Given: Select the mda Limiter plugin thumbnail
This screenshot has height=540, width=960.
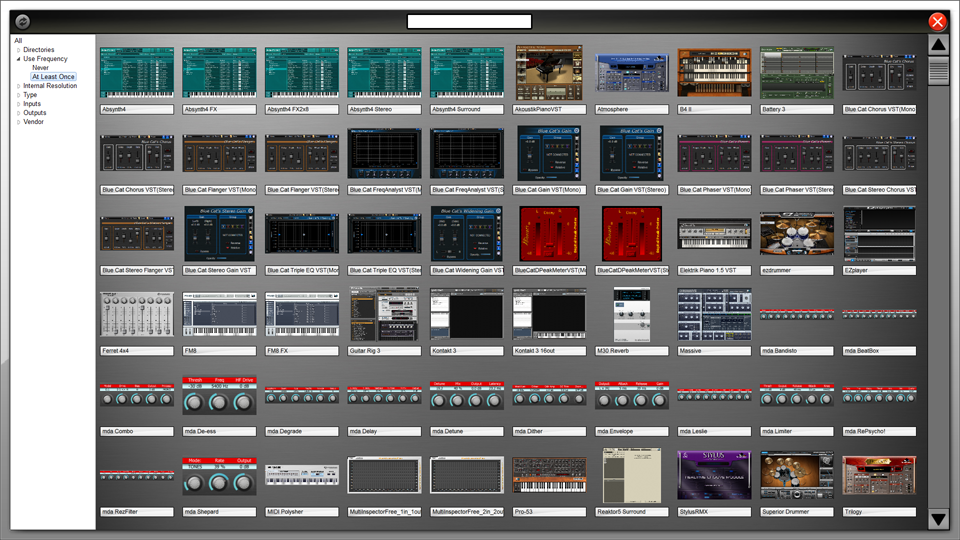Looking at the screenshot, I should (797, 396).
